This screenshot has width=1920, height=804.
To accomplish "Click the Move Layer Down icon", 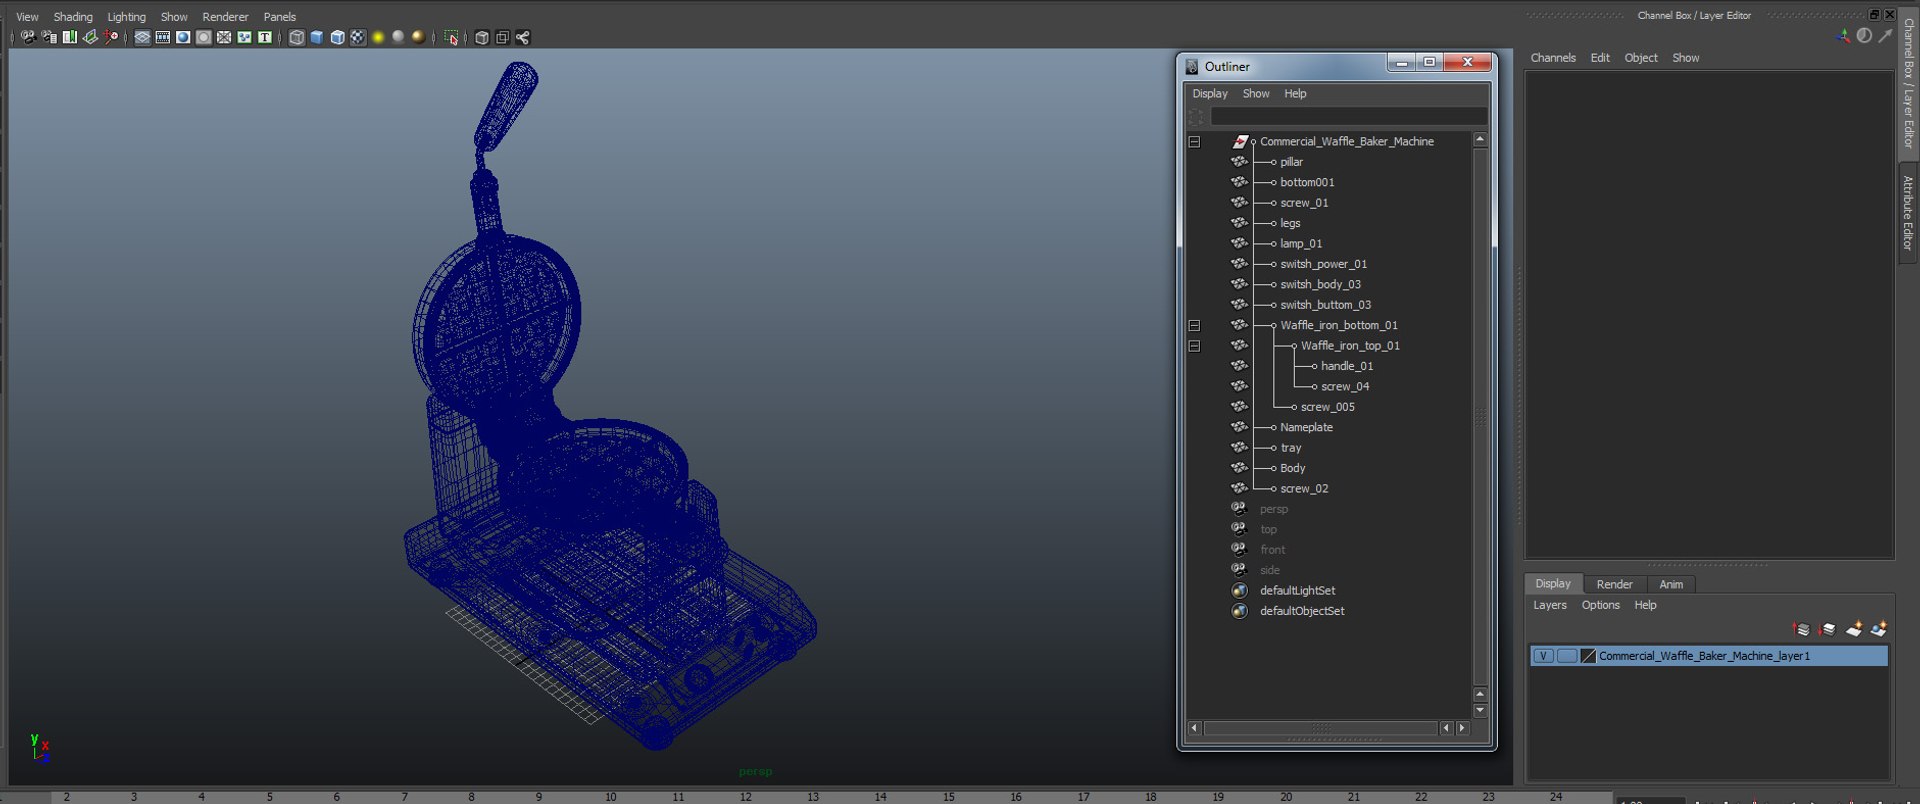I will [1827, 630].
